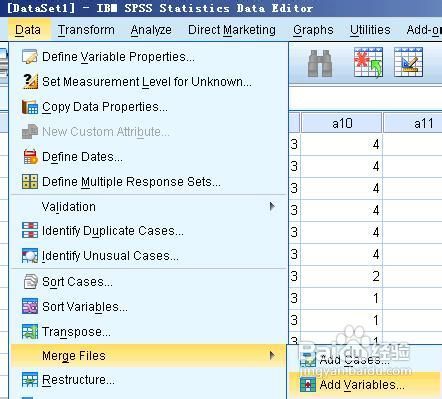Viewport: 442px width, 399px height.
Task: Click the Identify Unusual Cases icon
Action: (30, 256)
